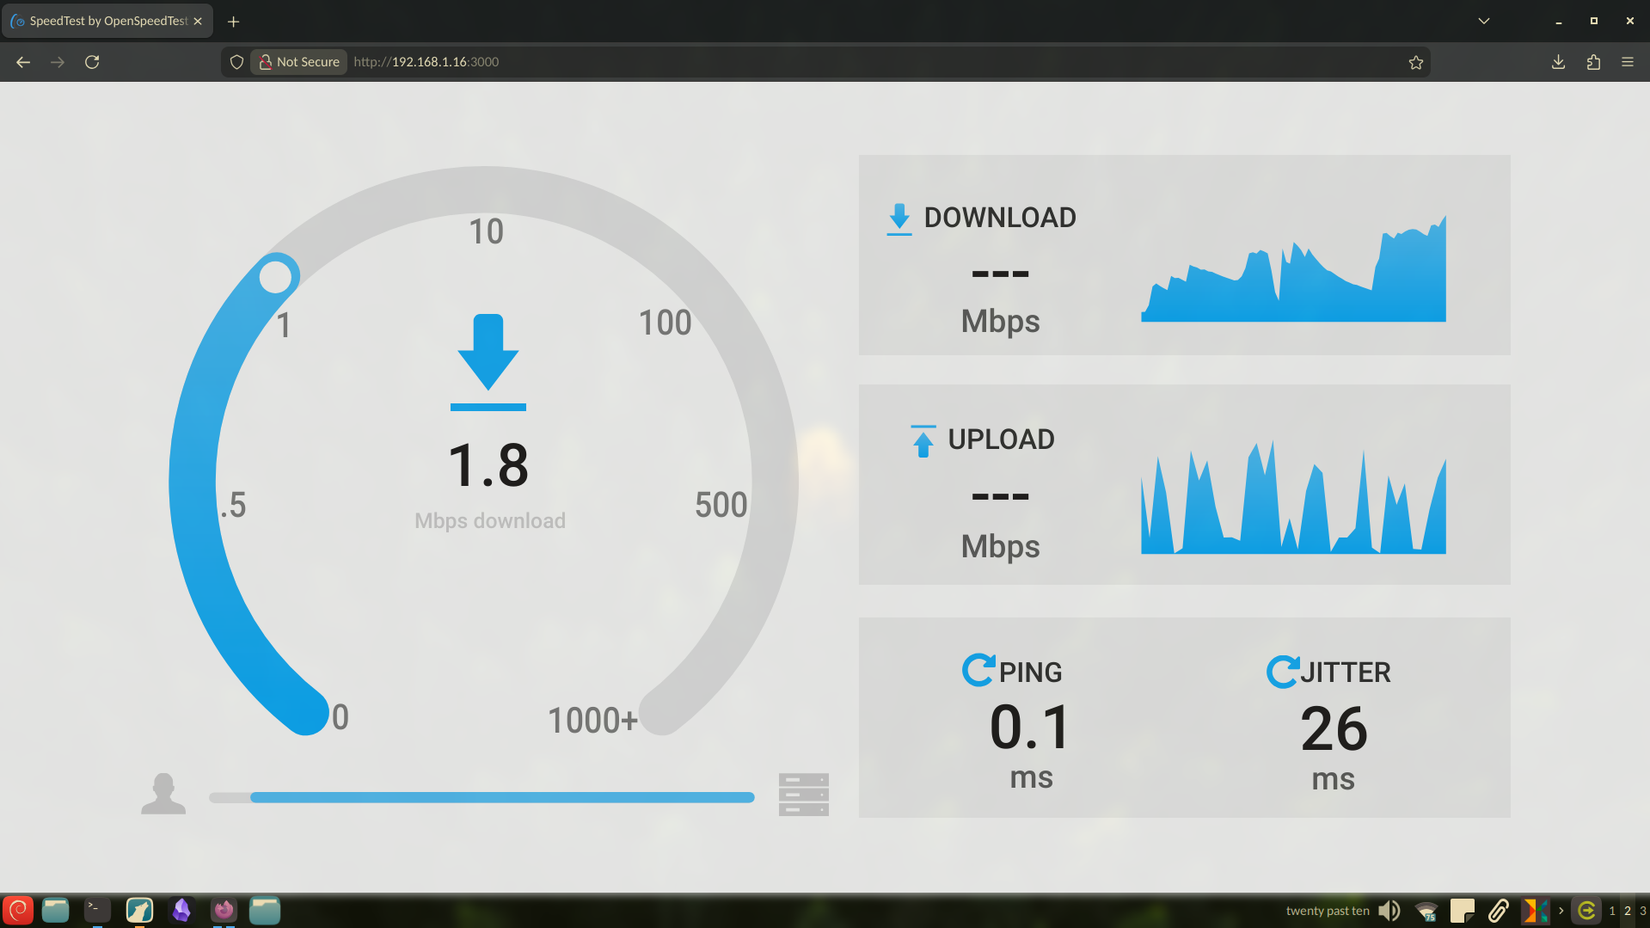Expand hidden tray icons with the chevron
Screen dimensions: 1650x928
1560,910
